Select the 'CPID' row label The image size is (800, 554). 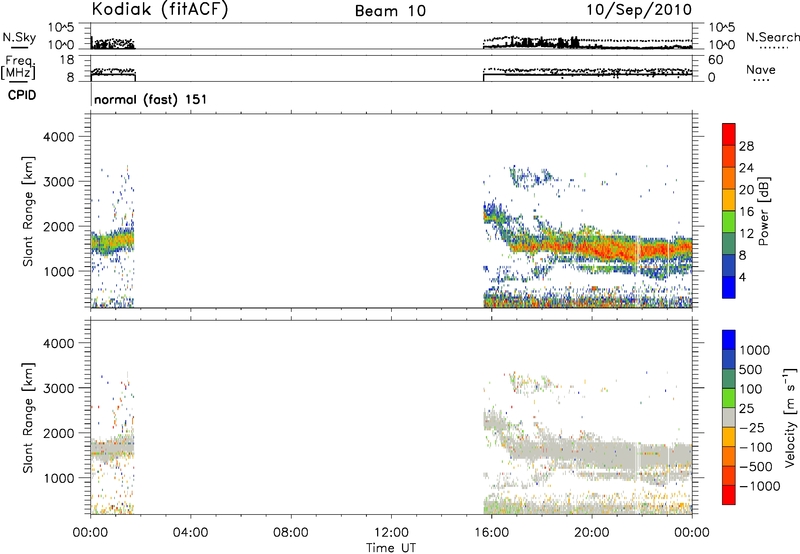click(22, 95)
